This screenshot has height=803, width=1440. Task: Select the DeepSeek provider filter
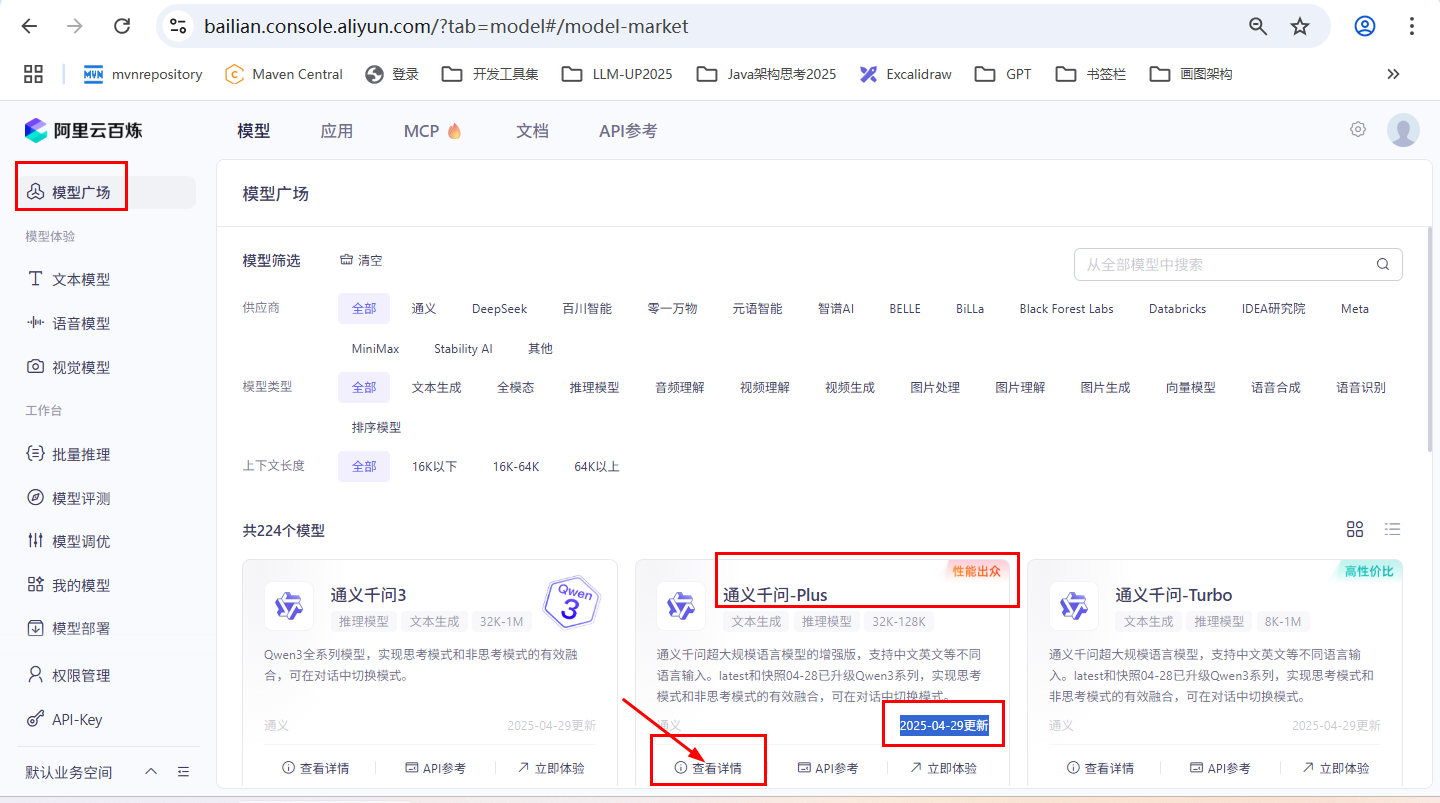point(499,308)
